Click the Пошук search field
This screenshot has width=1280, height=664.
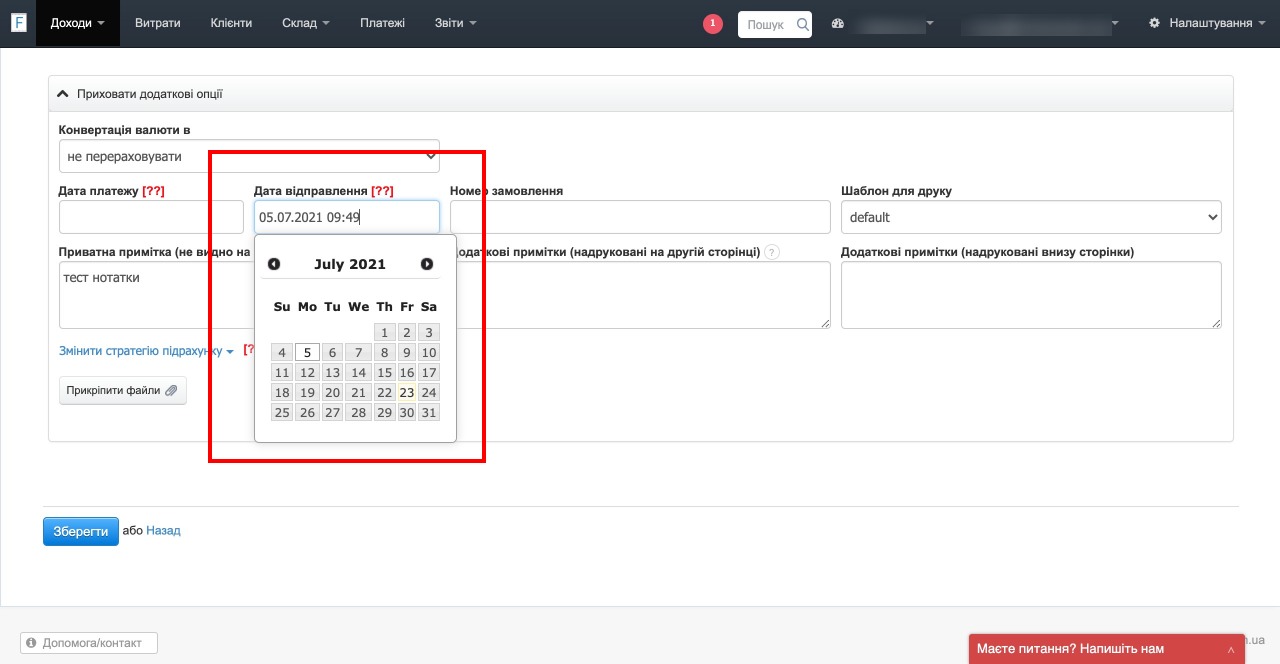pyautogui.click(x=775, y=24)
